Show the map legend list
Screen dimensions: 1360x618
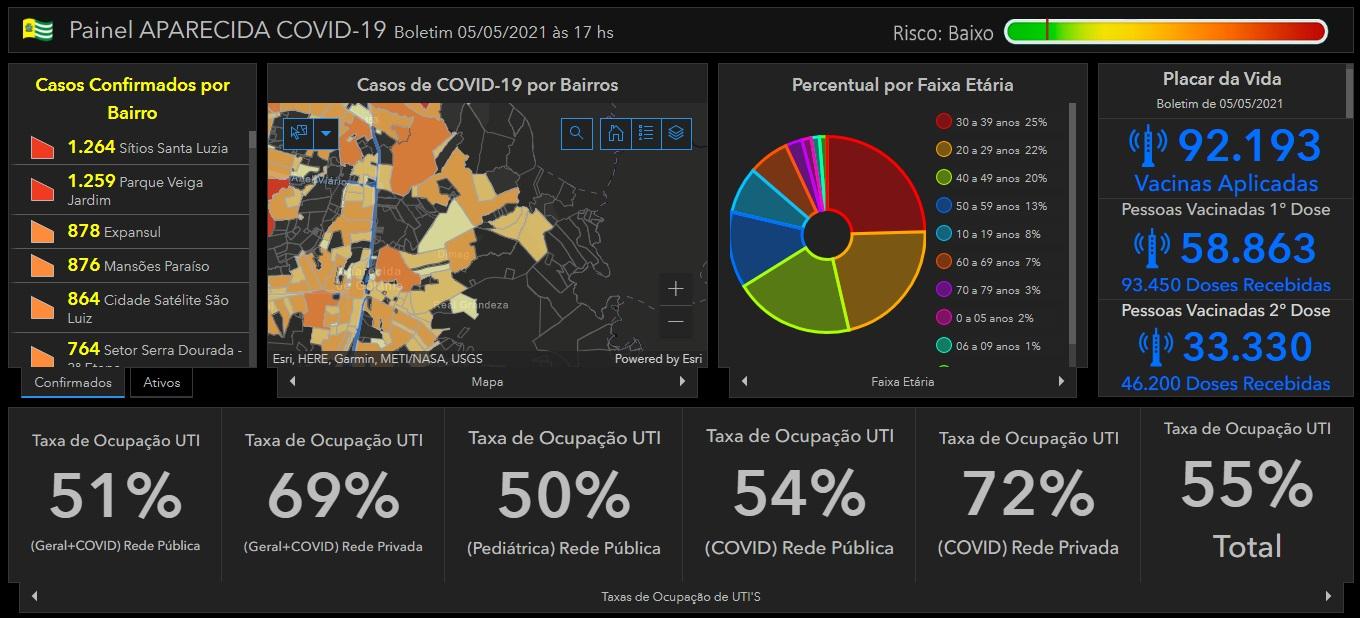[x=646, y=133]
